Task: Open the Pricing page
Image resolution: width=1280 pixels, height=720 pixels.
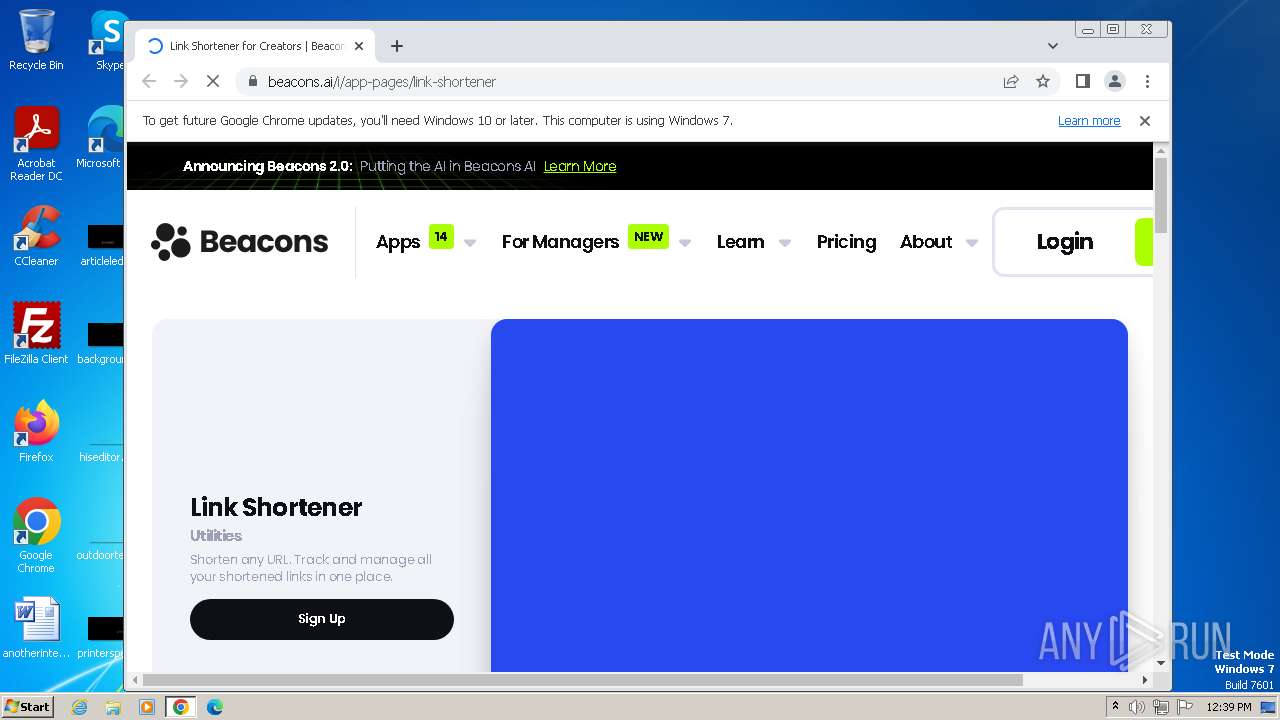Action: pyautogui.click(x=846, y=242)
